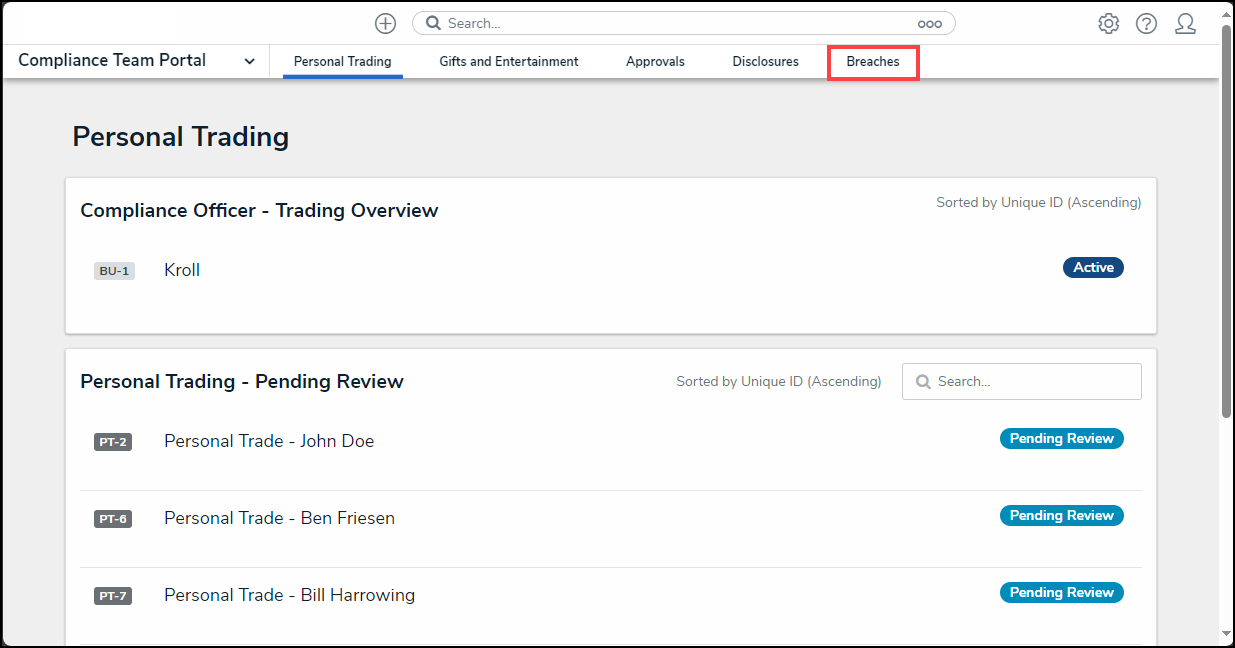The height and width of the screenshot is (648, 1235).
Task: Open Personal Trade - Ben Friesen
Action: [279, 518]
